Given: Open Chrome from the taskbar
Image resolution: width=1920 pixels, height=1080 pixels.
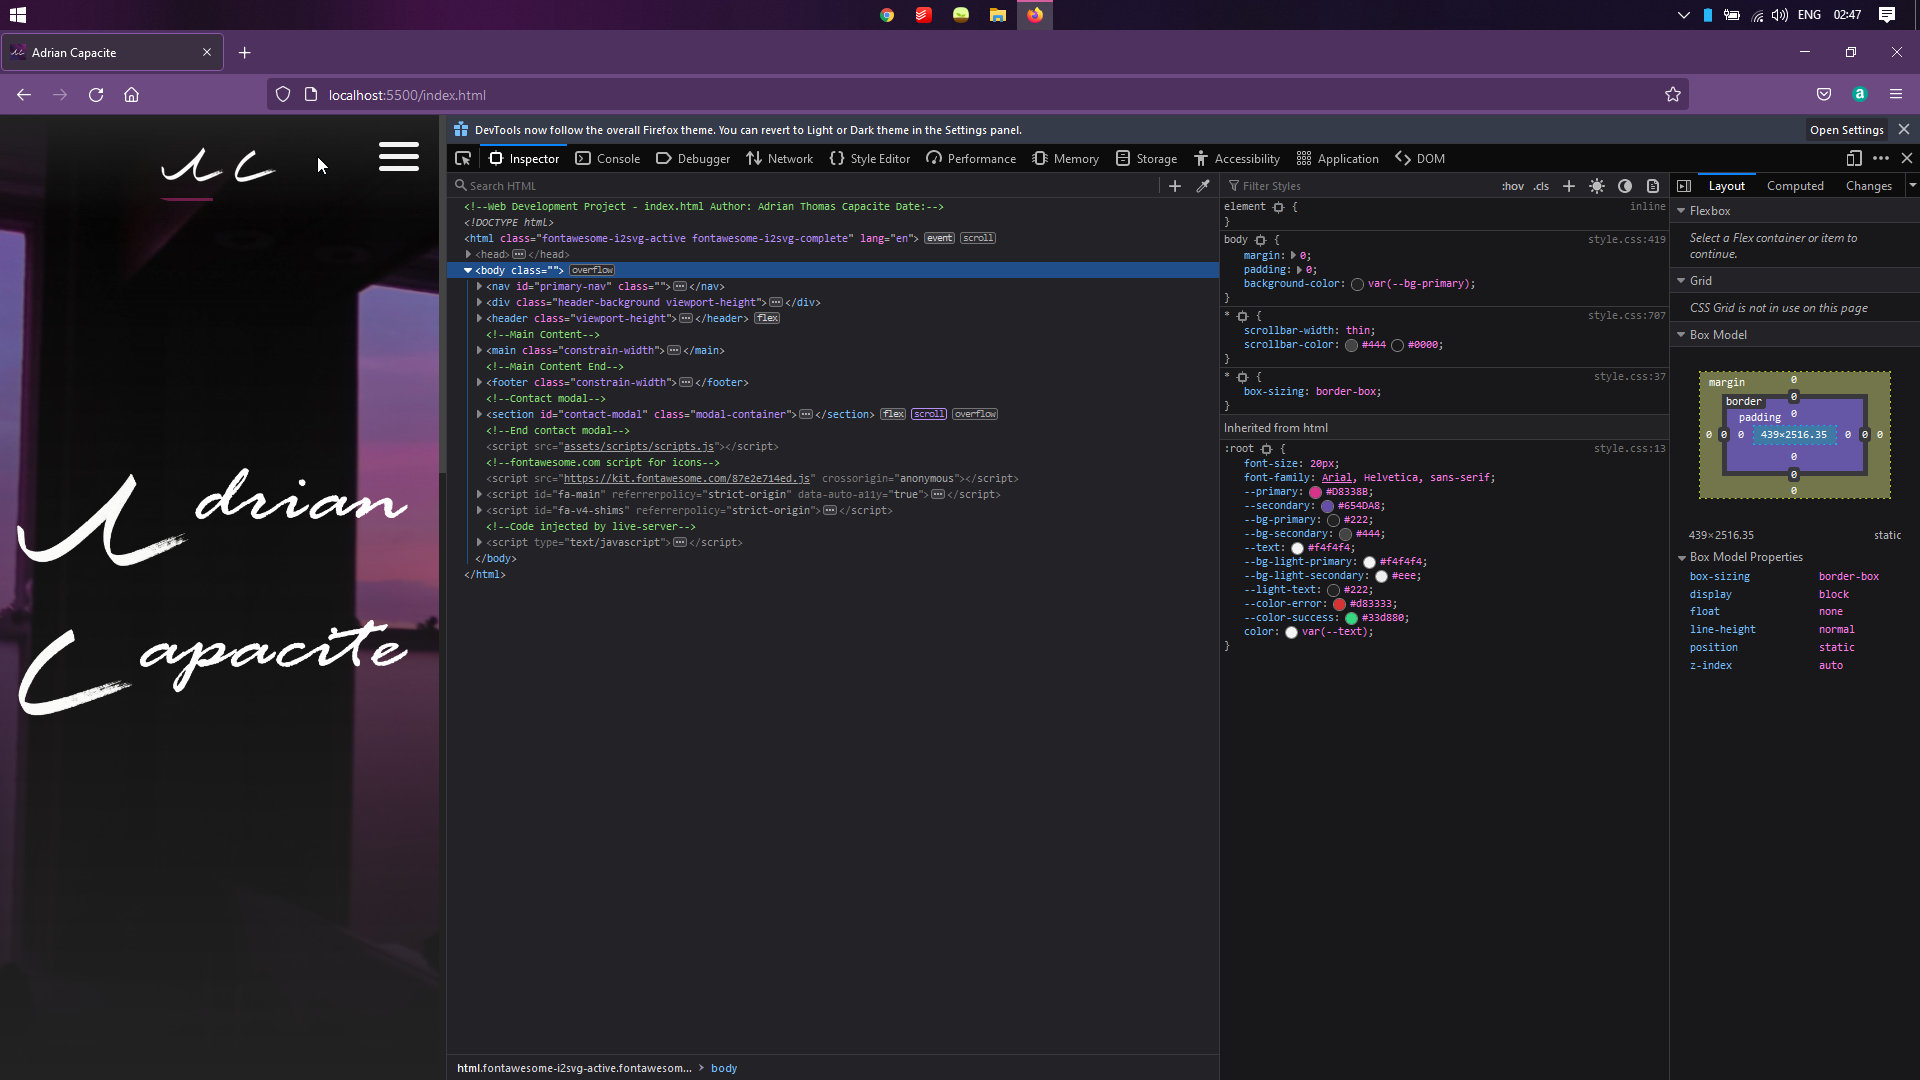Looking at the screenshot, I should (887, 15).
